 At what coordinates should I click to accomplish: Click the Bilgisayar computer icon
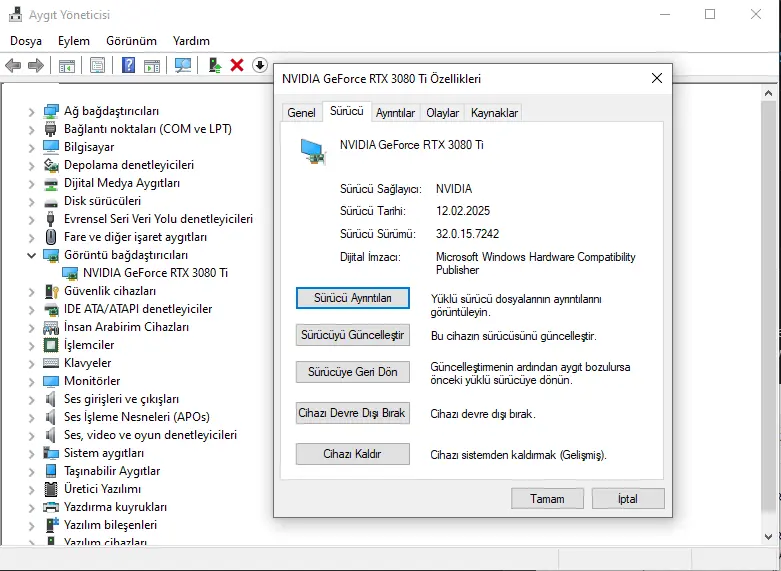[51, 147]
